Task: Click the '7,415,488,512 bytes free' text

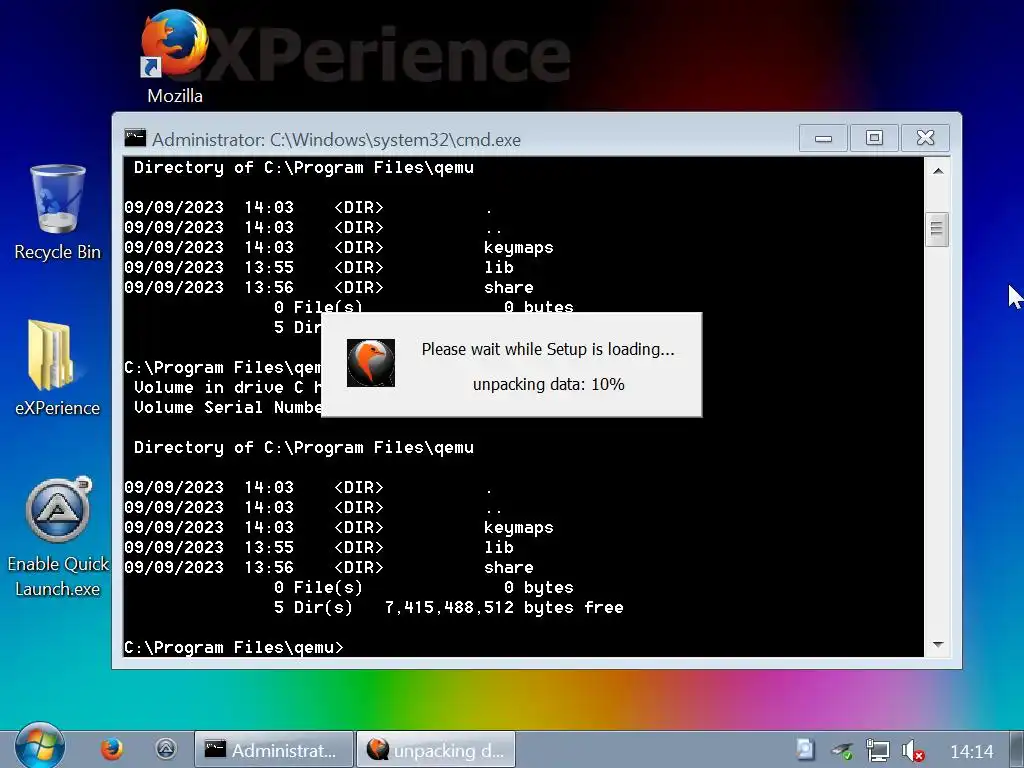Action: point(504,607)
